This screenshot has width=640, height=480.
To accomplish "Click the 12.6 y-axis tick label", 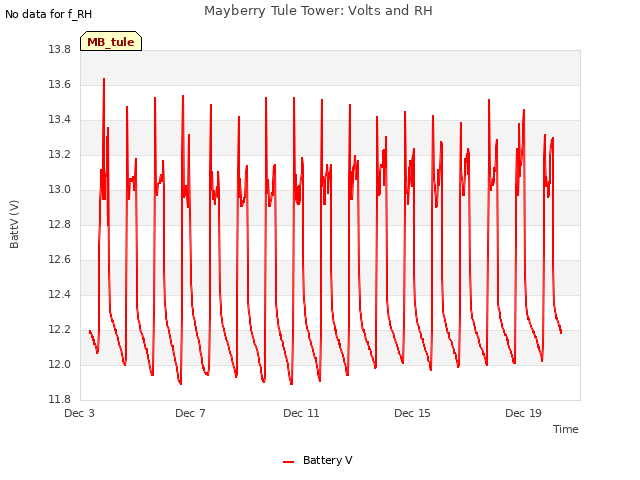I will coord(60,259).
